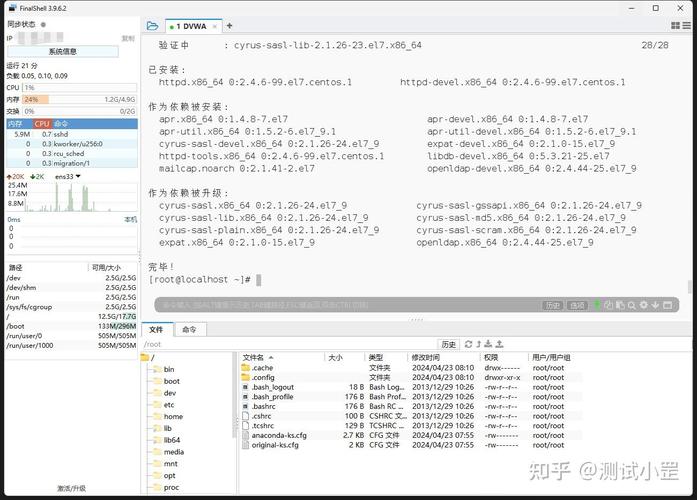Viewport: 697px width, 500px height.
Task: Open terminal settings gear icon
Action: (x=643, y=305)
